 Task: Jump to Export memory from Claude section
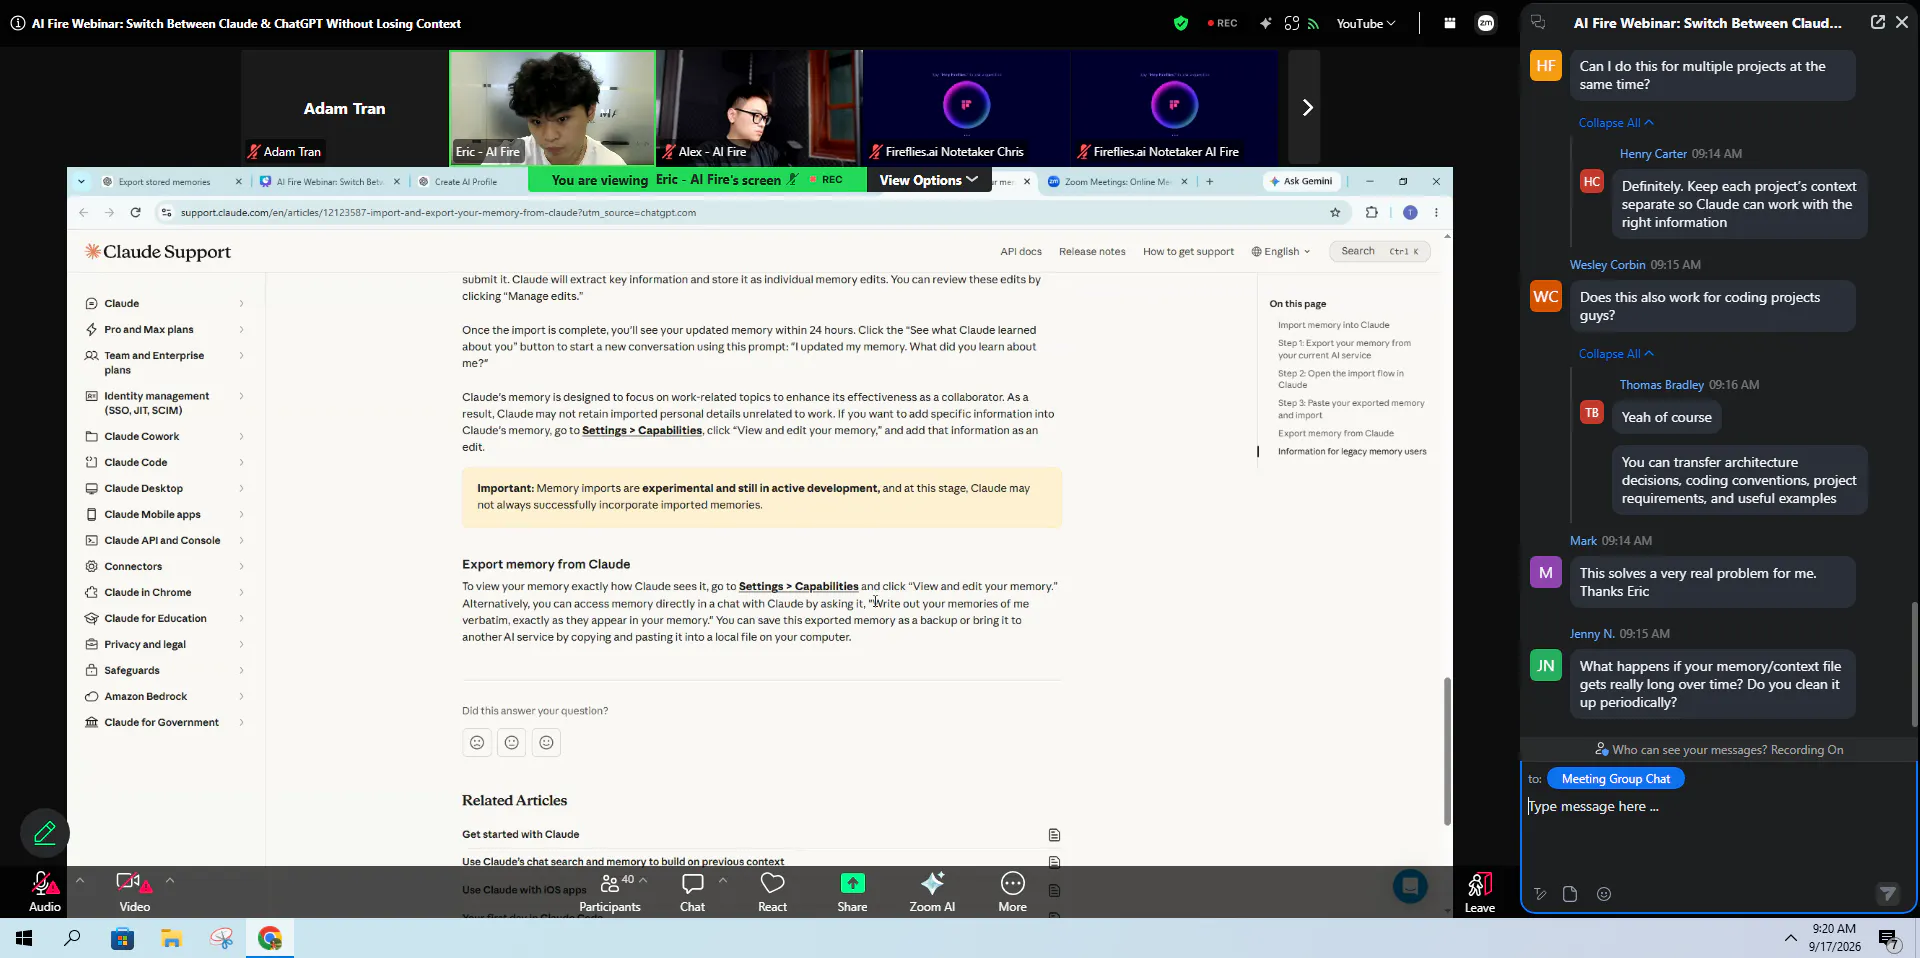pos(1335,433)
